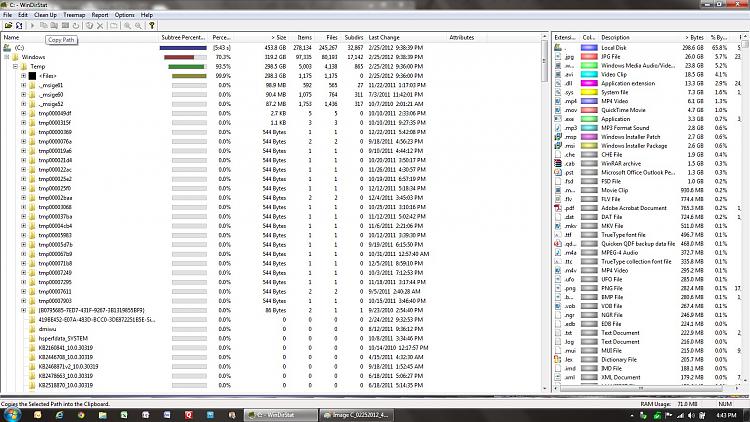This screenshot has width=750, height=422.
Task: Open the Report menu
Action: (x=100, y=15)
